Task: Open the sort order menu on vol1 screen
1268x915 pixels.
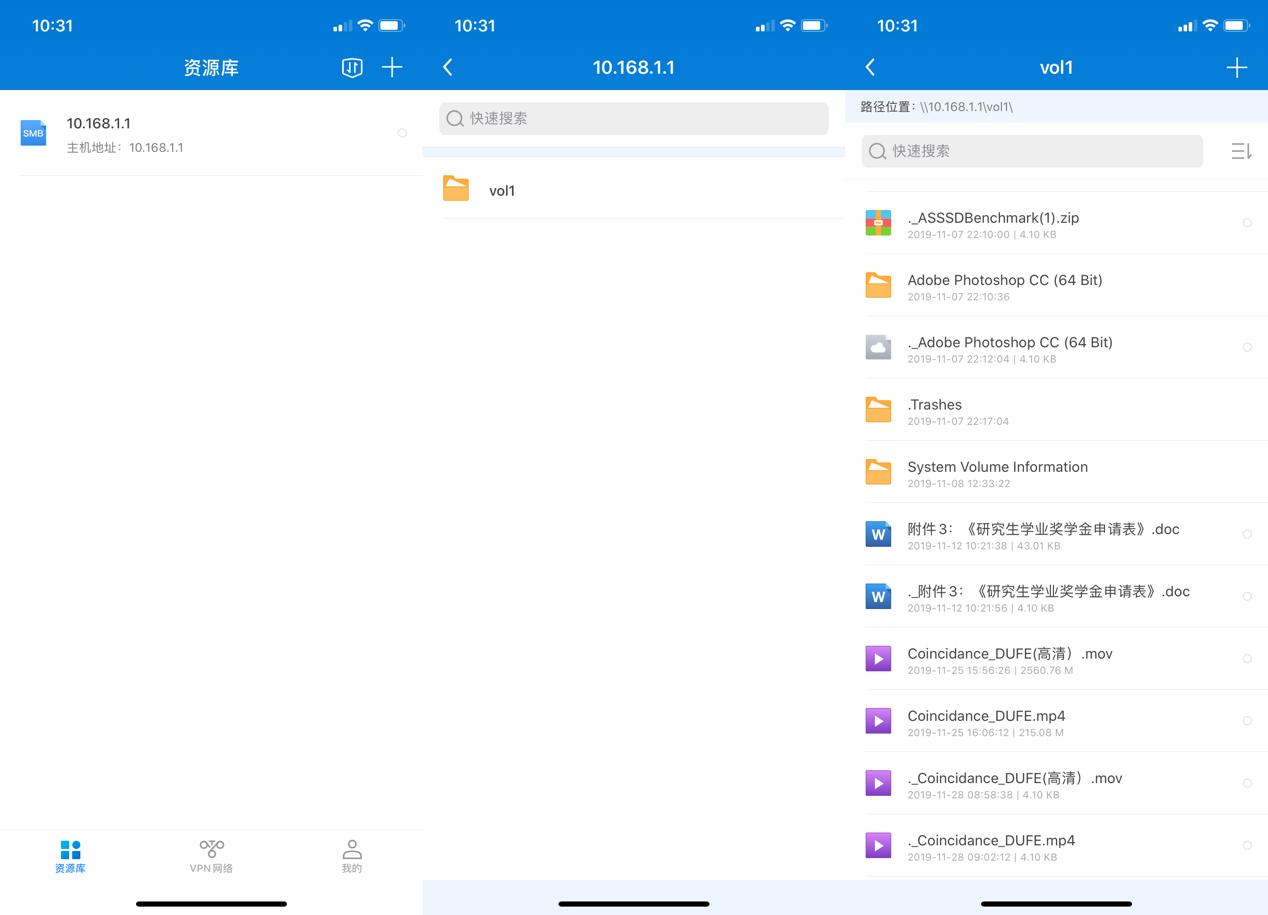Action: (x=1242, y=150)
